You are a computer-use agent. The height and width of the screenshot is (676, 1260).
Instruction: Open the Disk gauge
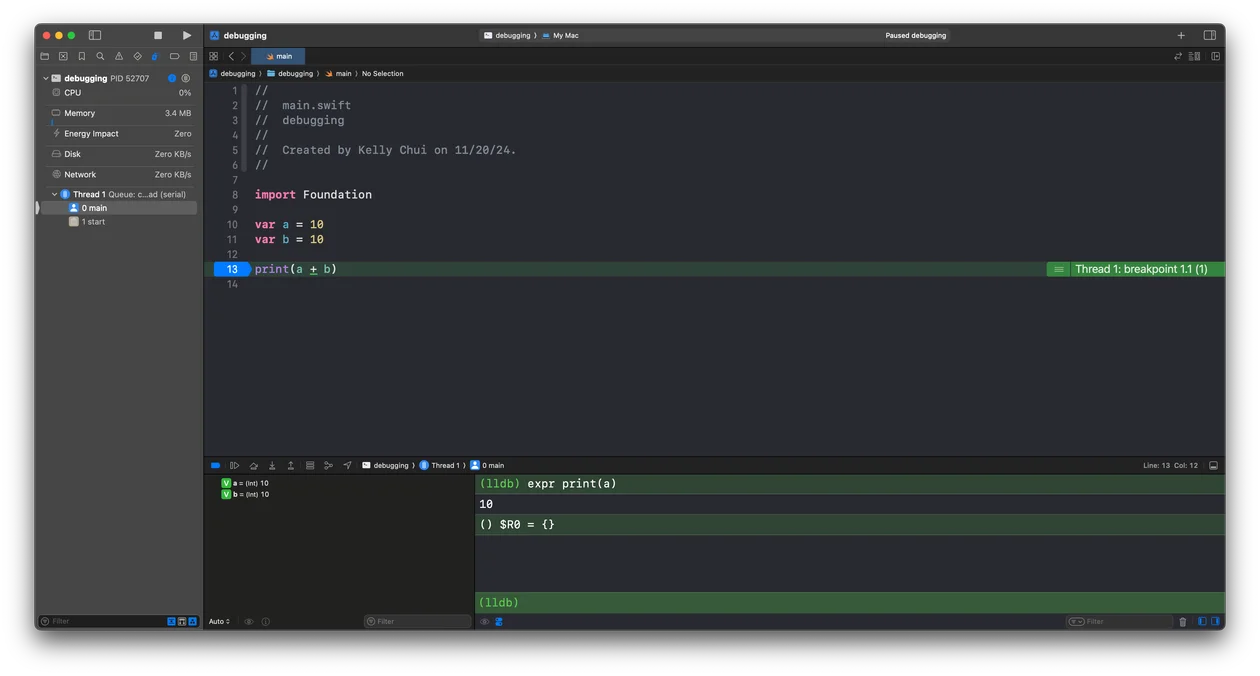click(120, 154)
